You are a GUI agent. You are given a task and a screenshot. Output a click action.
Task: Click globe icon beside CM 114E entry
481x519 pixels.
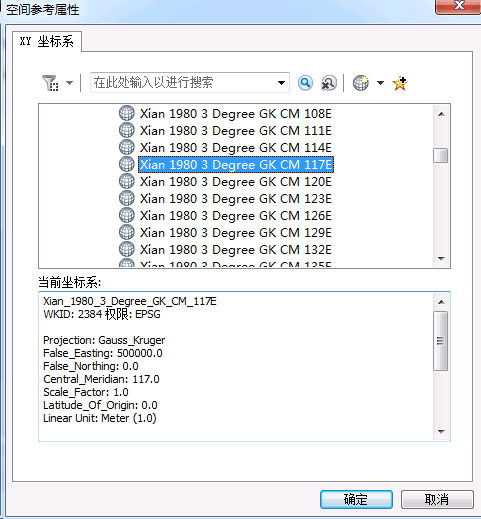[127, 147]
